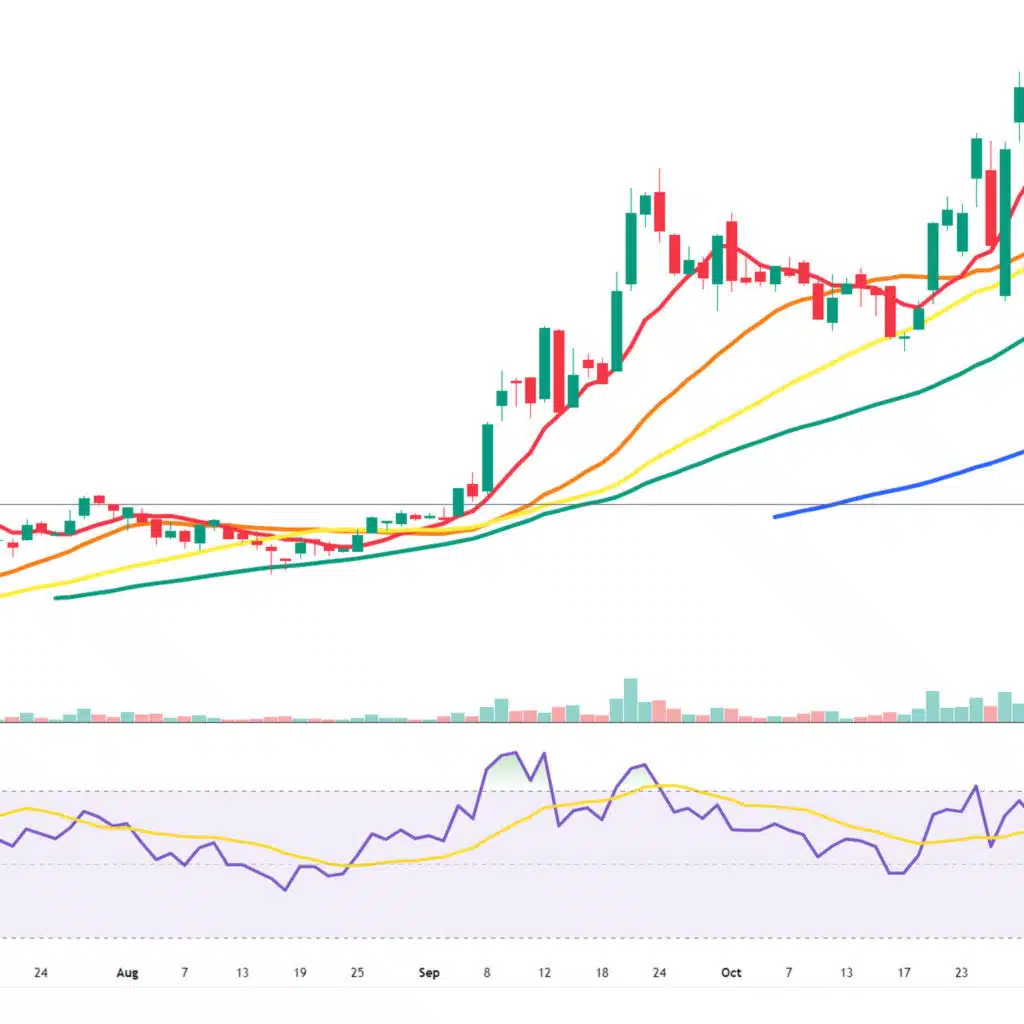Image resolution: width=1024 pixels, height=1024 pixels.
Task: Click the Oct label on date axis
Action: 731,972
